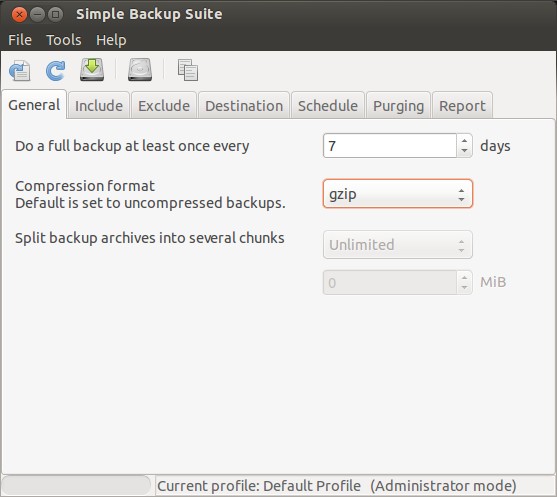
Task: Switch to the Destination tab
Action: (x=244, y=106)
